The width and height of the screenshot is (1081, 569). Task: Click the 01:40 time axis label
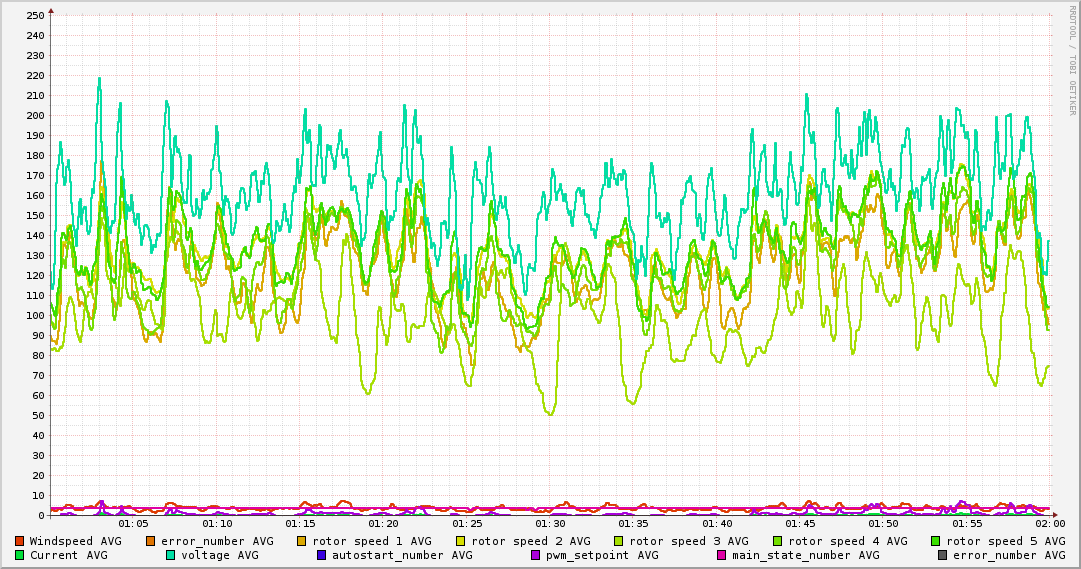point(717,524)
